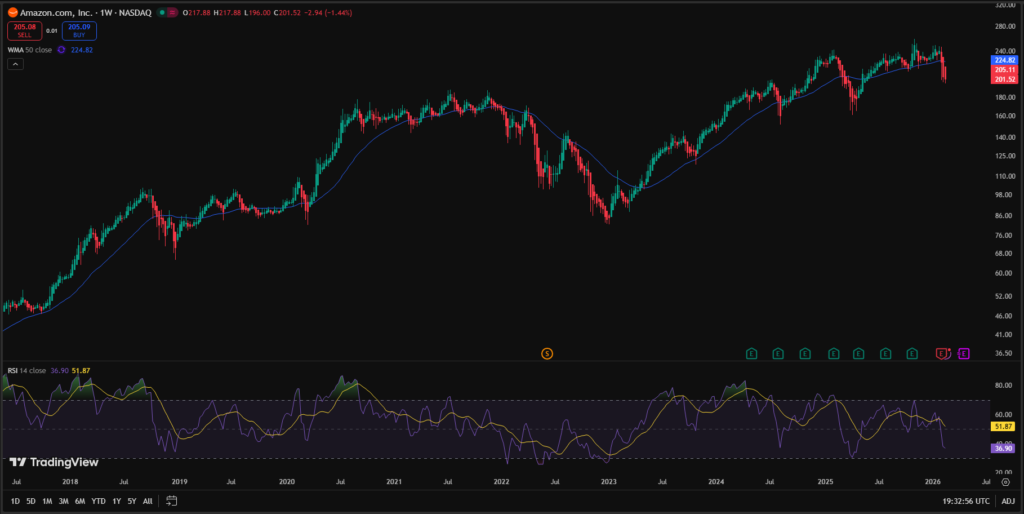Open timezone menu at 19:32:56 UTC
The width and height of the screenshot is (1024, 514).
[x=965, y=501]
